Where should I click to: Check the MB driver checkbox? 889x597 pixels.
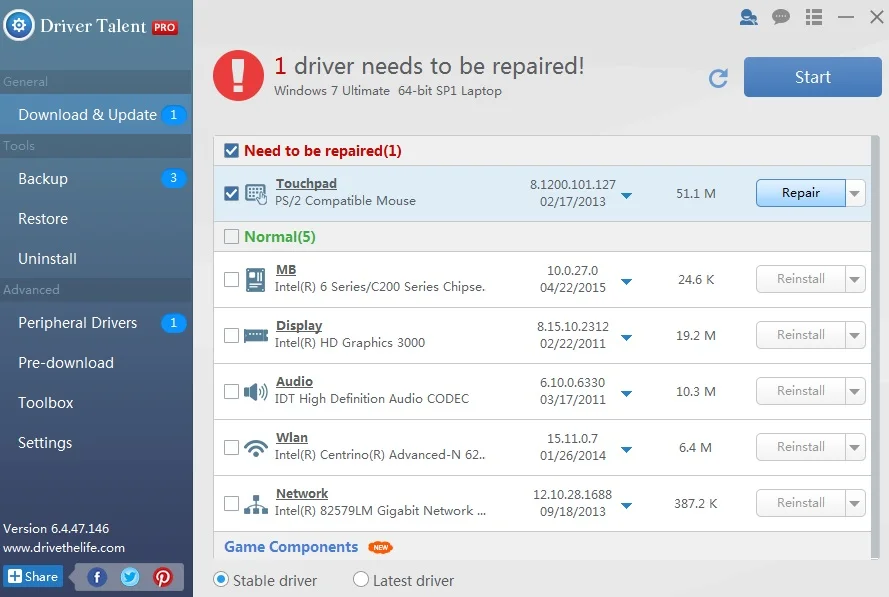(x=231, y=280)
